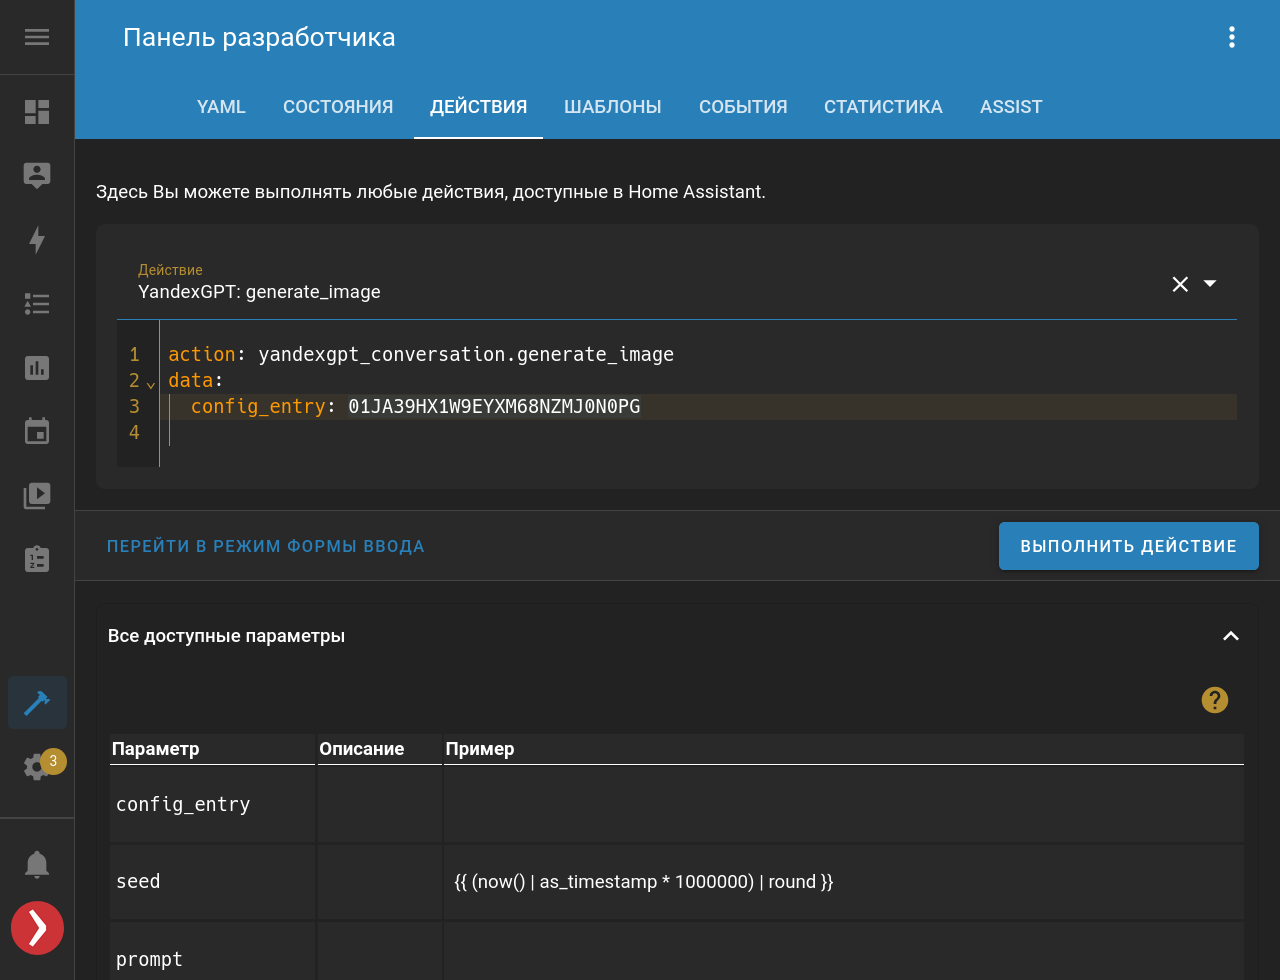Open the Overview dashboard icon
1280x980 pixels.
pos(37,112)
